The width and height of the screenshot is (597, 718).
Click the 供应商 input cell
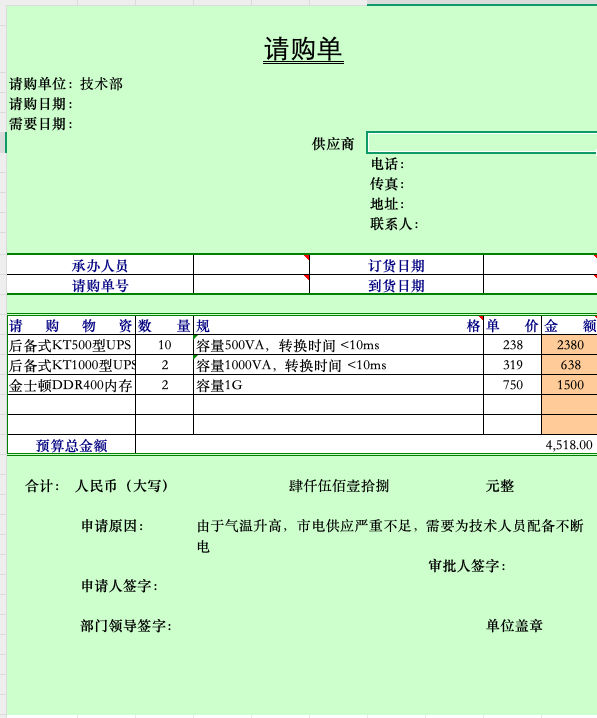tap(482, 143)
